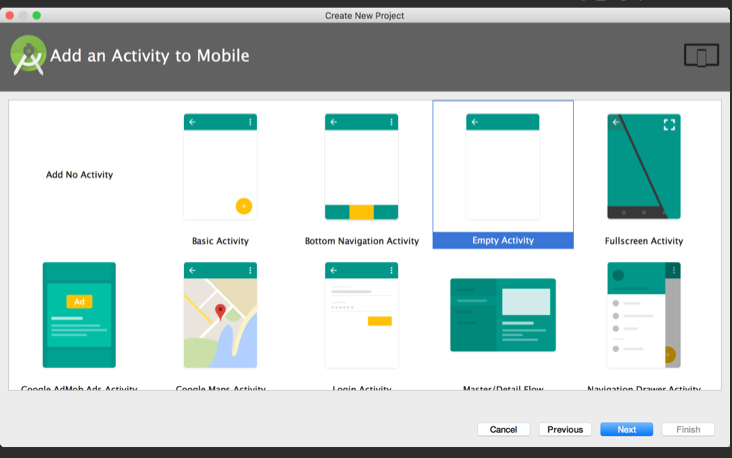Select the Login Activity template thumbnail
This screenshot has width=732, height=458.
[x=361, y=315]
